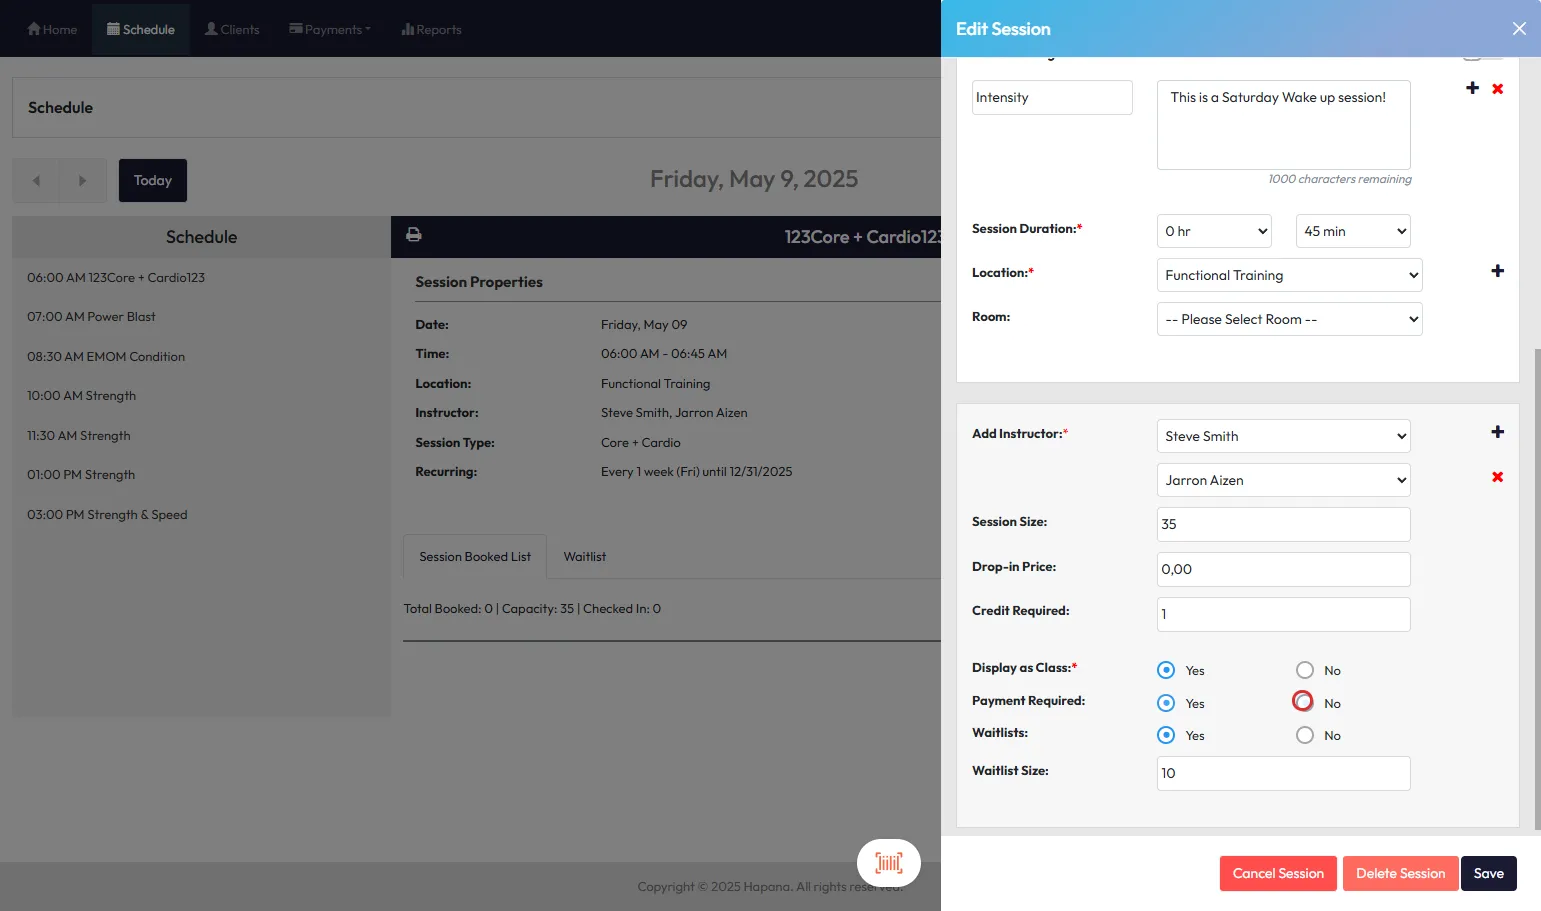This screenshot has height=911, width=1541.
Task: Click the Save button
Action: 1488,873
